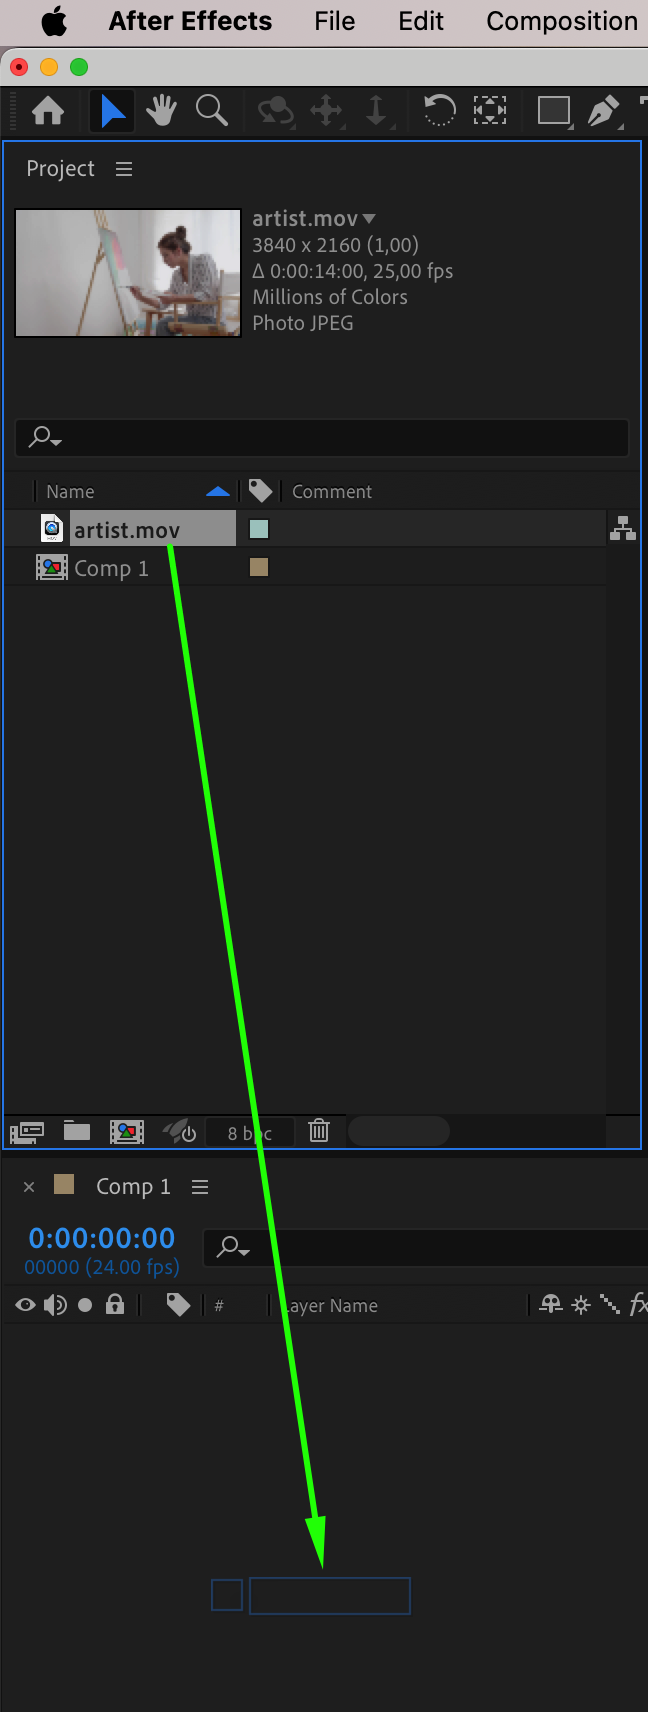Toggle the video eye column header

point(26,1305)
